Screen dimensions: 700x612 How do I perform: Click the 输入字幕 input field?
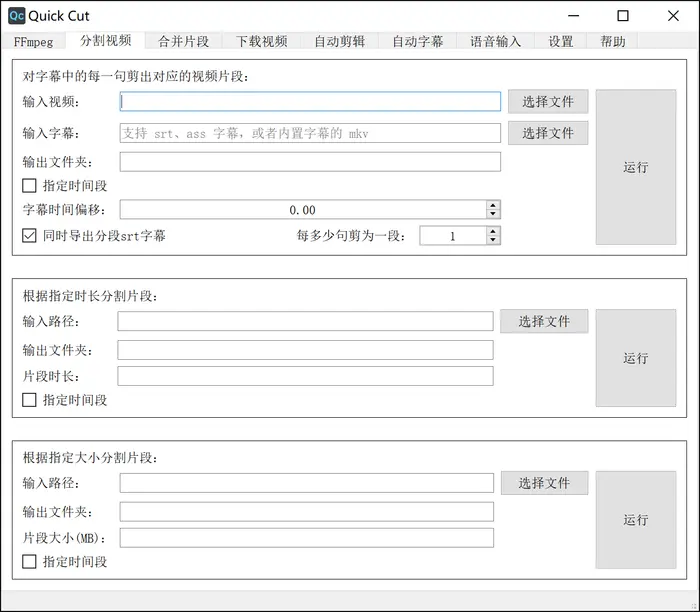(x=310, y=133)
